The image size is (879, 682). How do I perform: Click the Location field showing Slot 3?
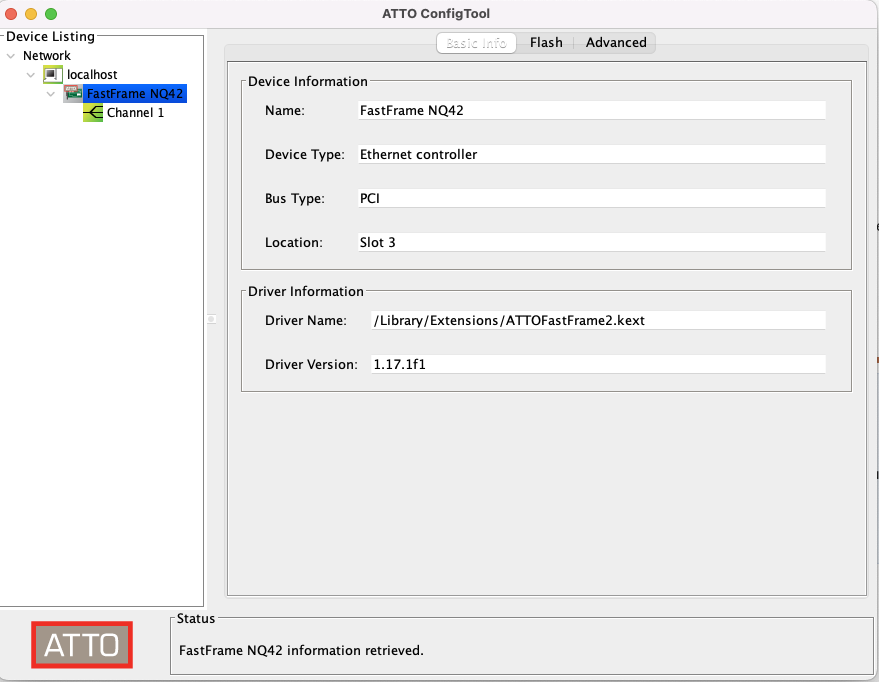pyautogui.click(x=591, y=242)
